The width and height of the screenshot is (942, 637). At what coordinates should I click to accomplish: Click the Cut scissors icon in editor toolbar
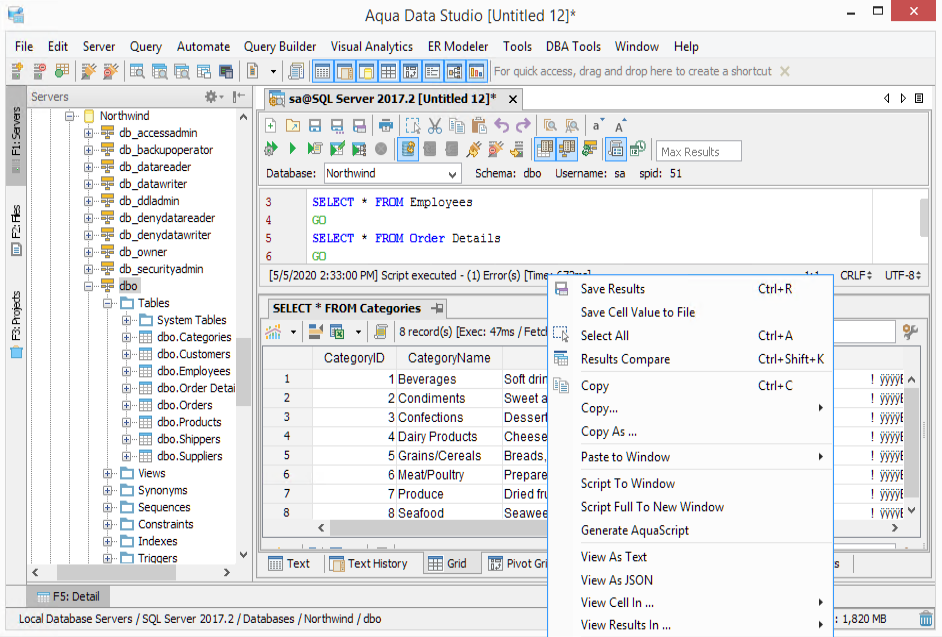[x=434, y=126]
